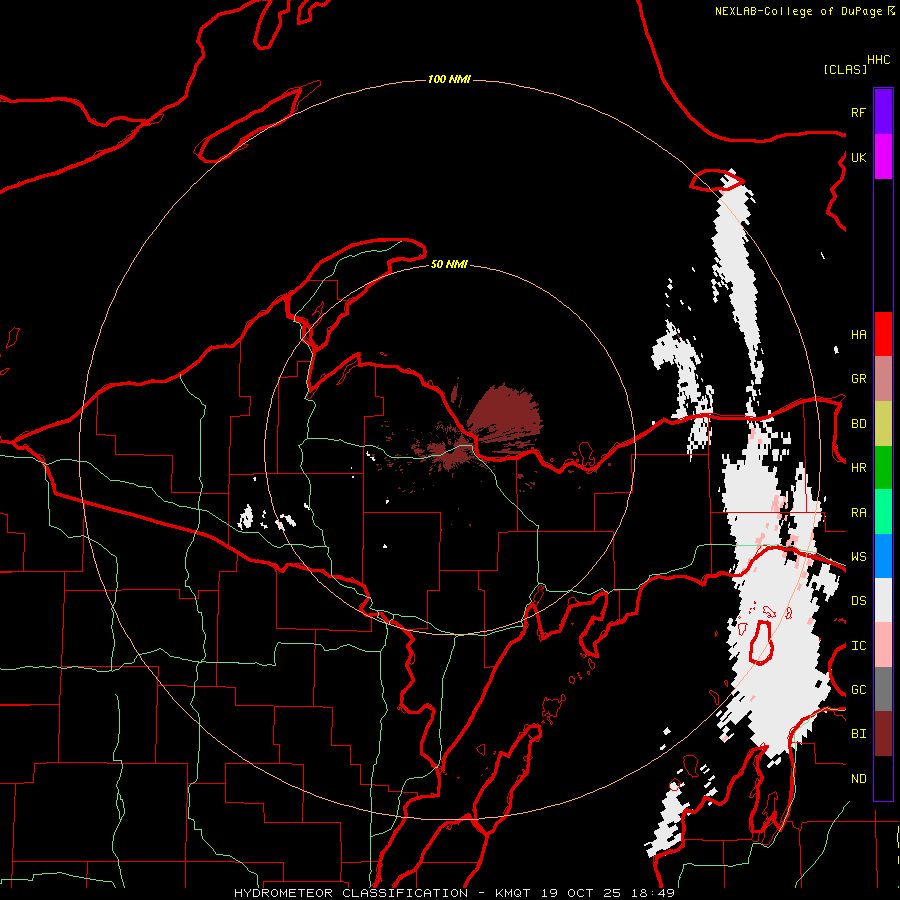Viewport: 900px width, 900px height.
Task: Click the RA legend label
Action: pyautogui.click(x=858, y=513)
